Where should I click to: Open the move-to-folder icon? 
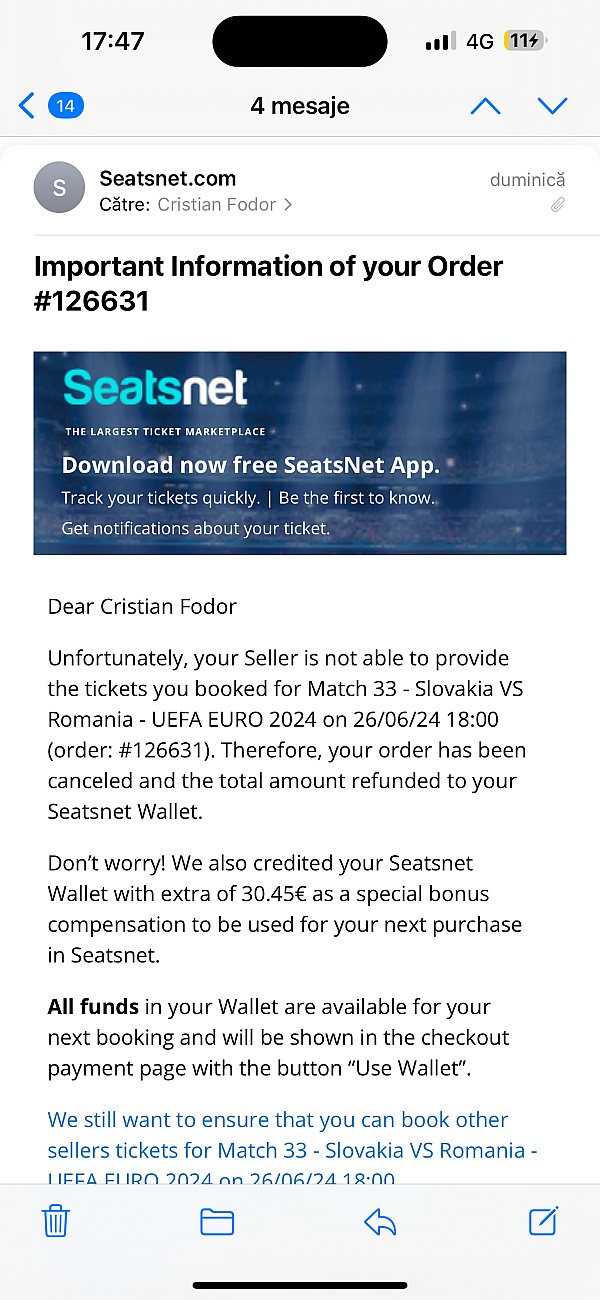tap(217, 1222)
